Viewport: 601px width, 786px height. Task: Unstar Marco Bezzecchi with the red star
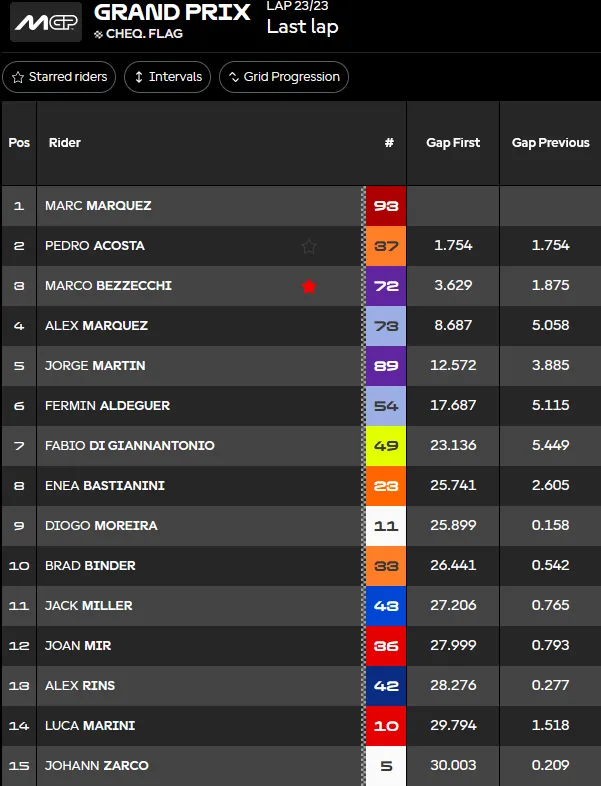tap(309, 286)
